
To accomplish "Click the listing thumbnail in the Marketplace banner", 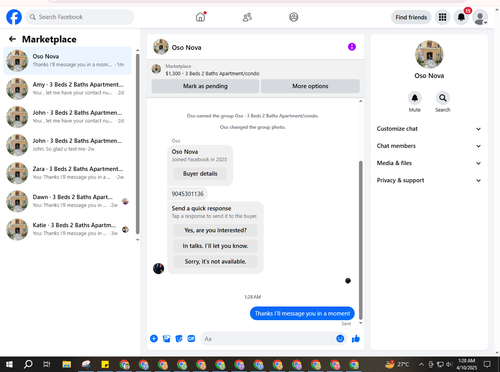I will click(x=156, y=69).
